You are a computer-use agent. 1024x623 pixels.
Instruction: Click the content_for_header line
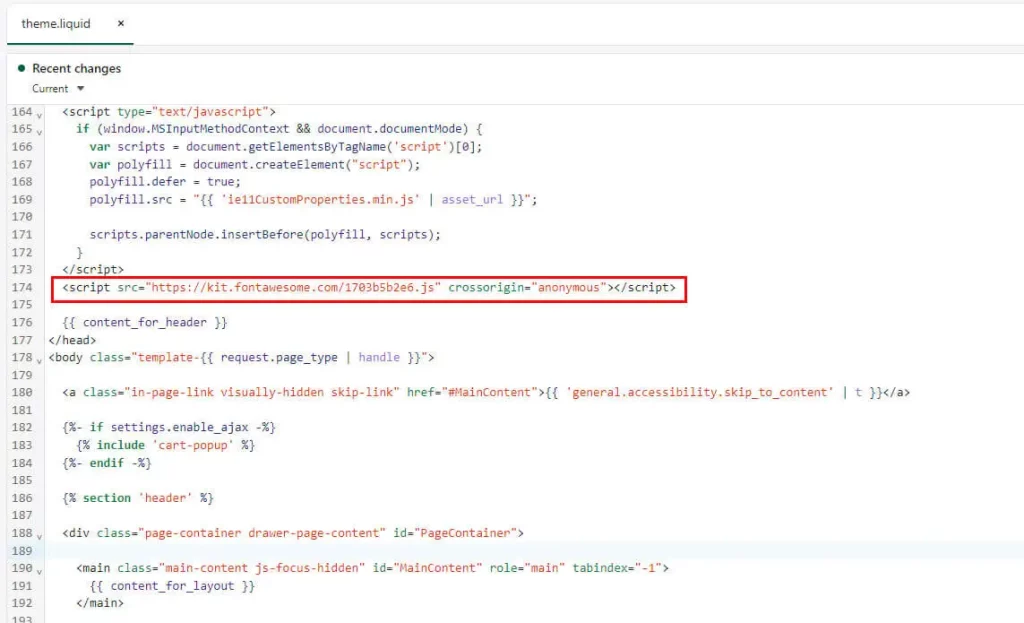click(144, 323)
